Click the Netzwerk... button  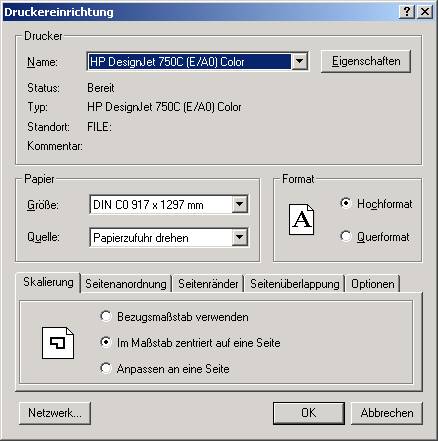(55, 413)
